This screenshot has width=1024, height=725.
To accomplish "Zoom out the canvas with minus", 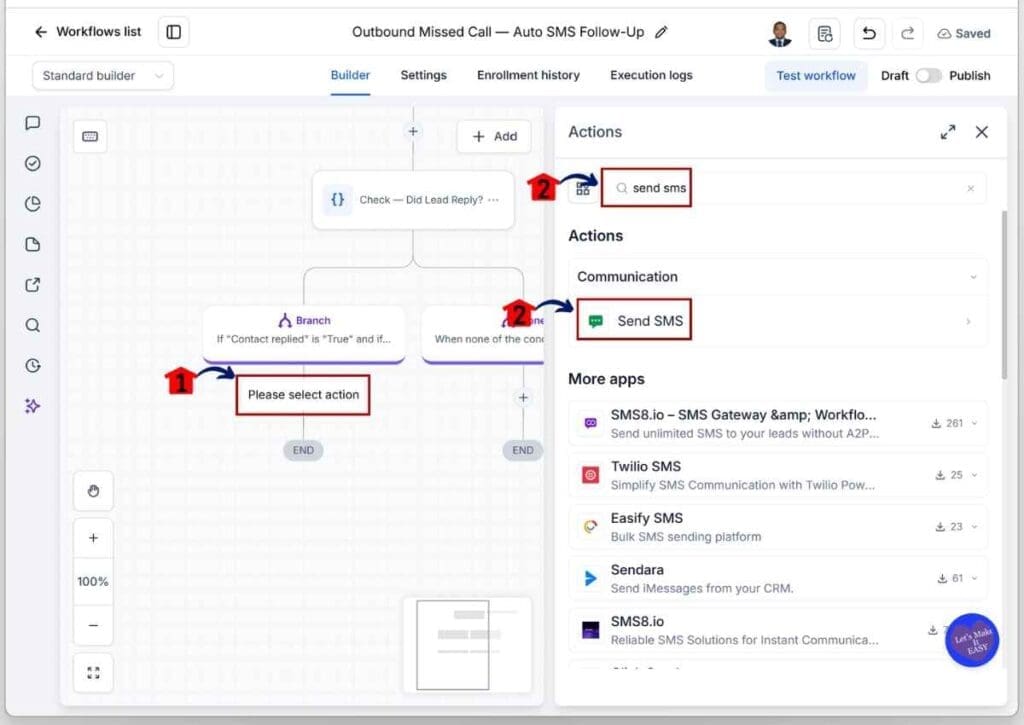I will tap(93, 625).
